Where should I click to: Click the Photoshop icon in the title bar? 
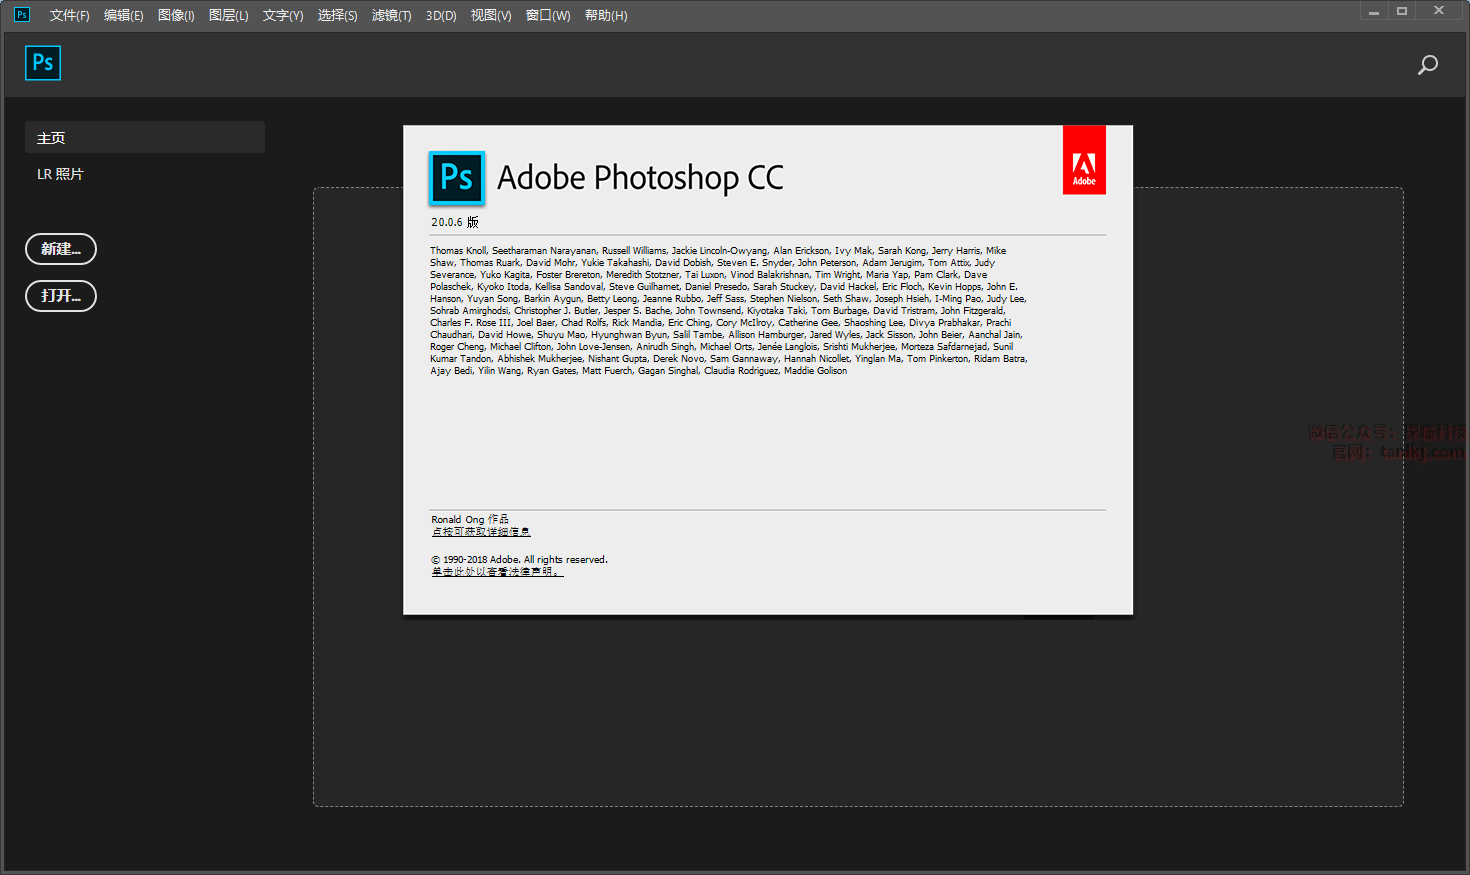pyautogui.click(x=21, y=15)
